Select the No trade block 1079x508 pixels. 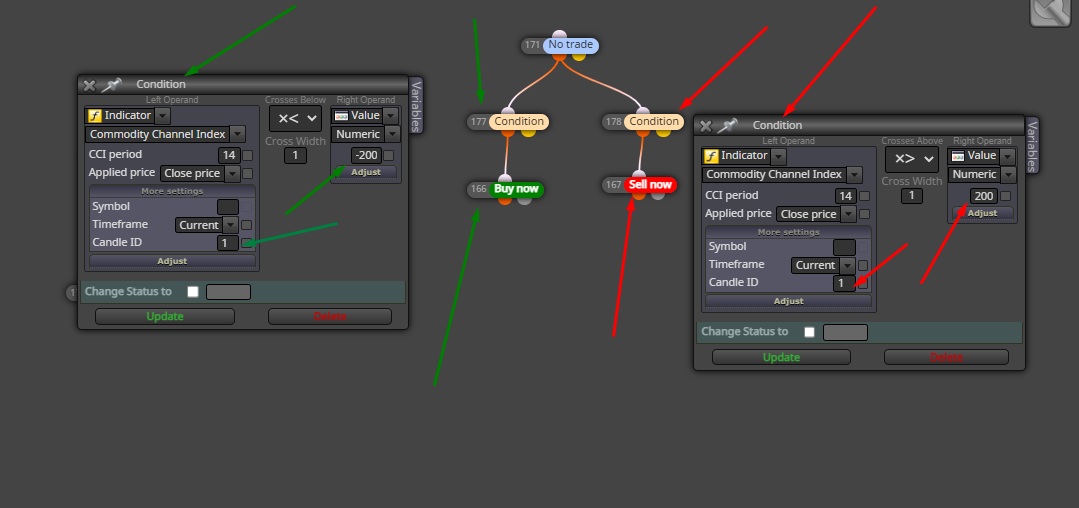tap(570, 45)
